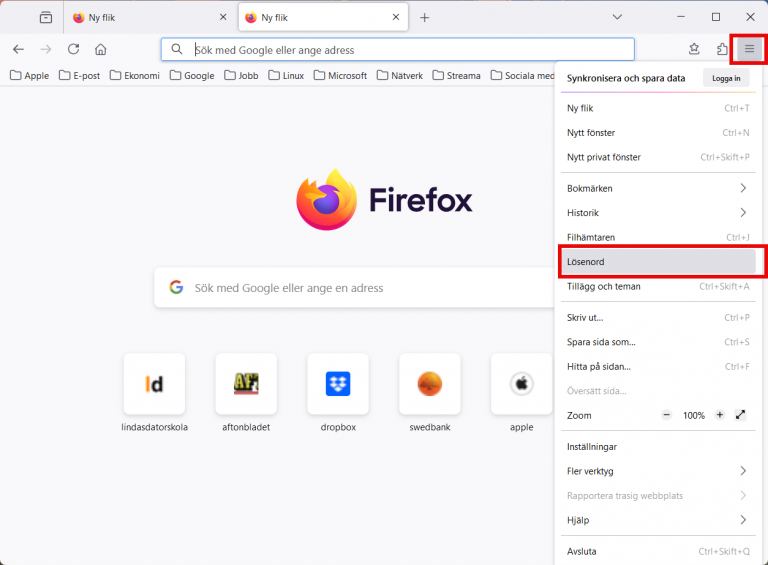Screen dimensions: 768x565
Task: Open the swedbank shortcut tile
Action: click(429, 384)
